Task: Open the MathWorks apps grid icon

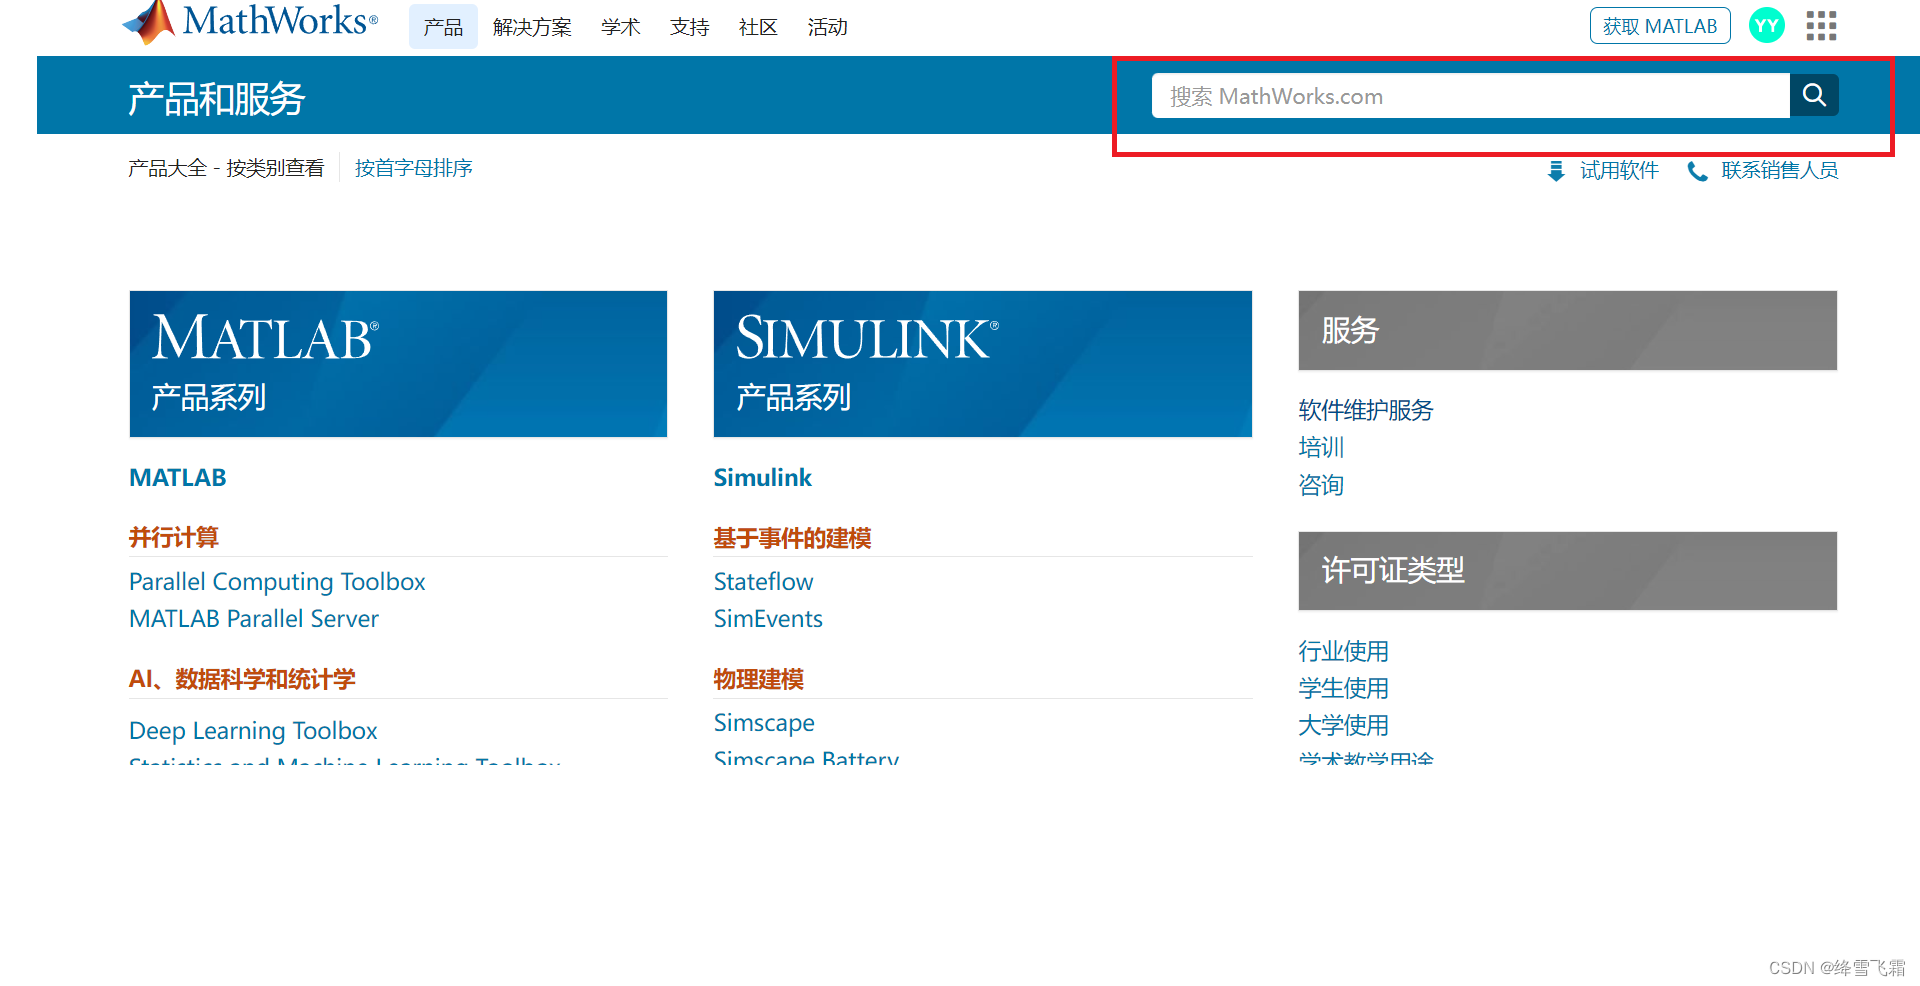Action: (1821, 25)
